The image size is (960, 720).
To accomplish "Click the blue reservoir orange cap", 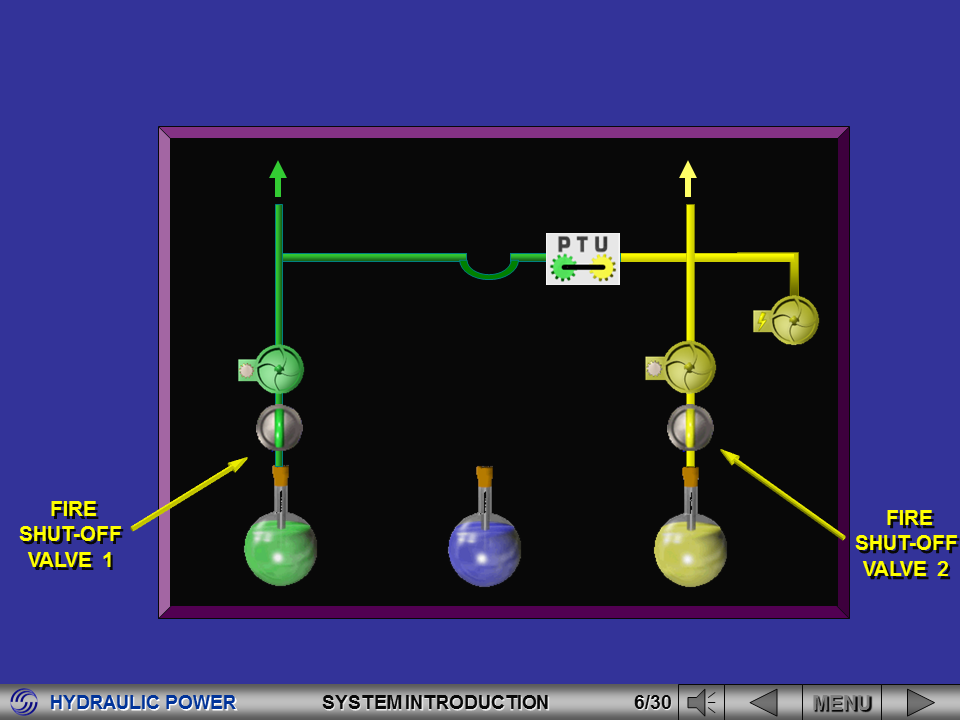I will tap(484, 476).
